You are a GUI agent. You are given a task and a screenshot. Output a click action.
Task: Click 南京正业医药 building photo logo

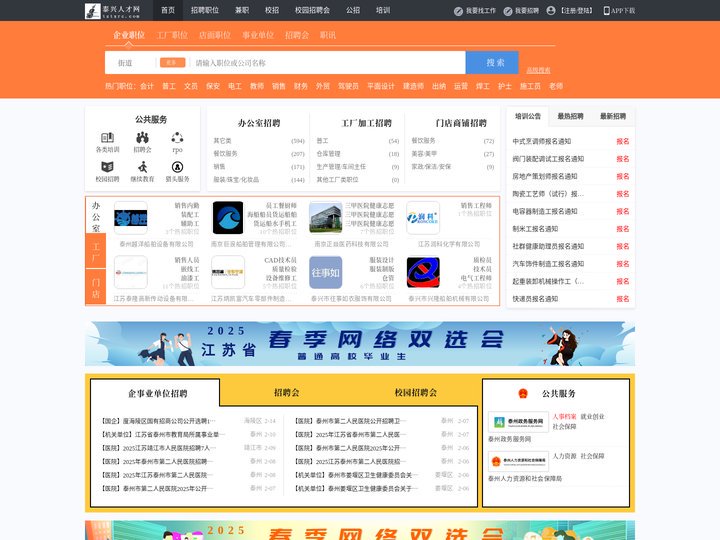pyautogui.click(x=326, y=218)
